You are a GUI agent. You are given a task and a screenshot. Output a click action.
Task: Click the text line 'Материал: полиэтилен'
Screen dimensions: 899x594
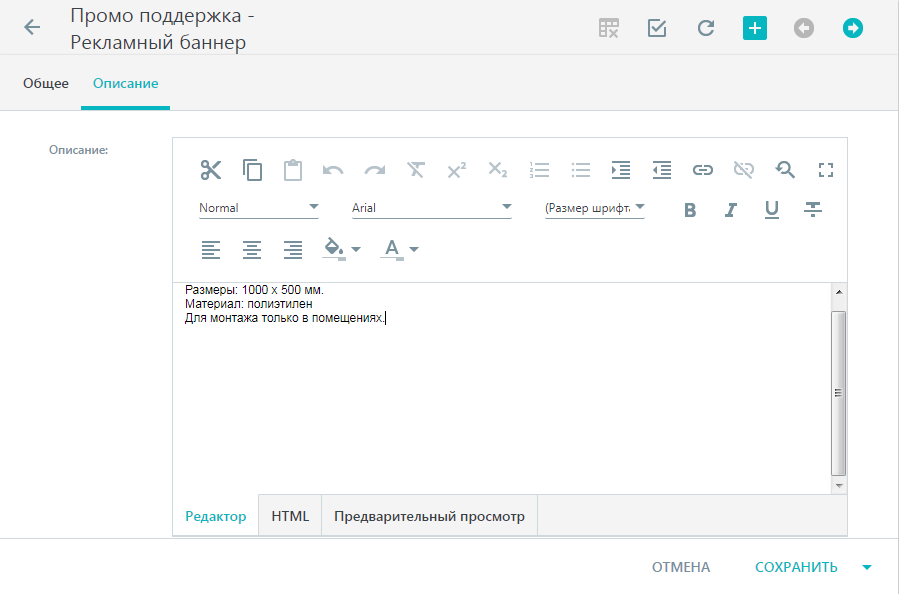(x=249, y=304)
